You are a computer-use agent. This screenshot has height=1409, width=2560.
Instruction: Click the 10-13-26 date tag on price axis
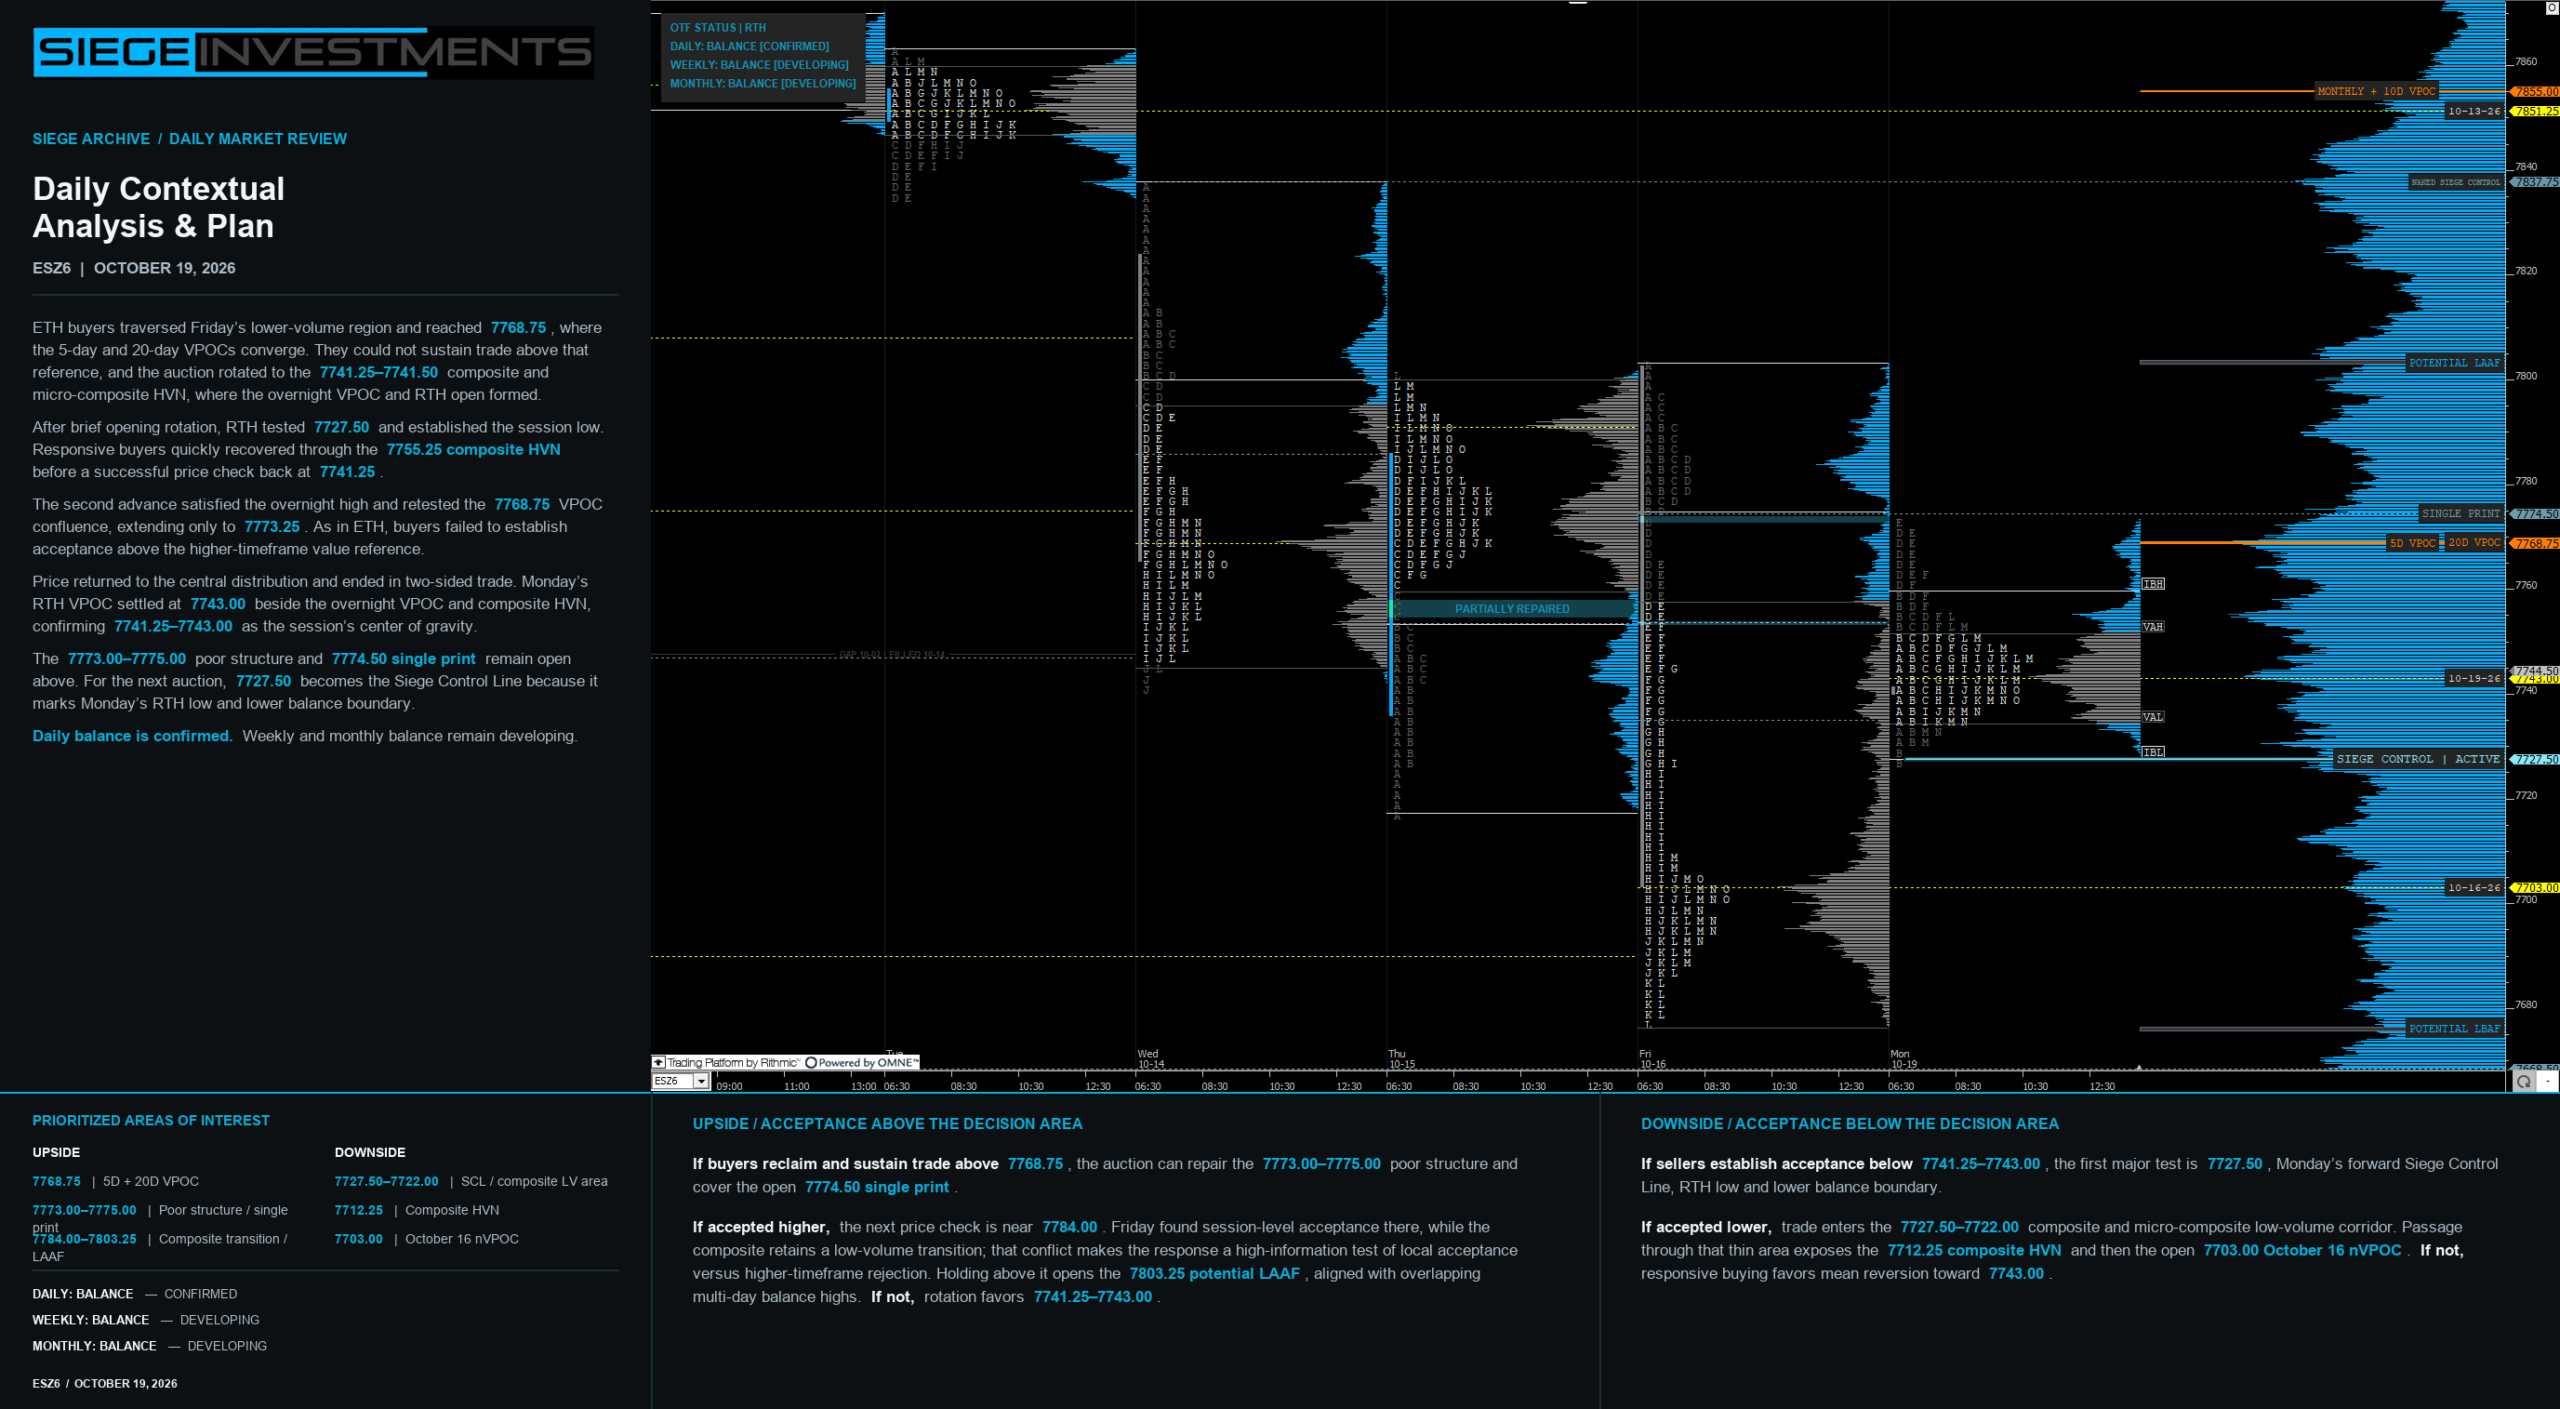click(x=2473, y=111)
